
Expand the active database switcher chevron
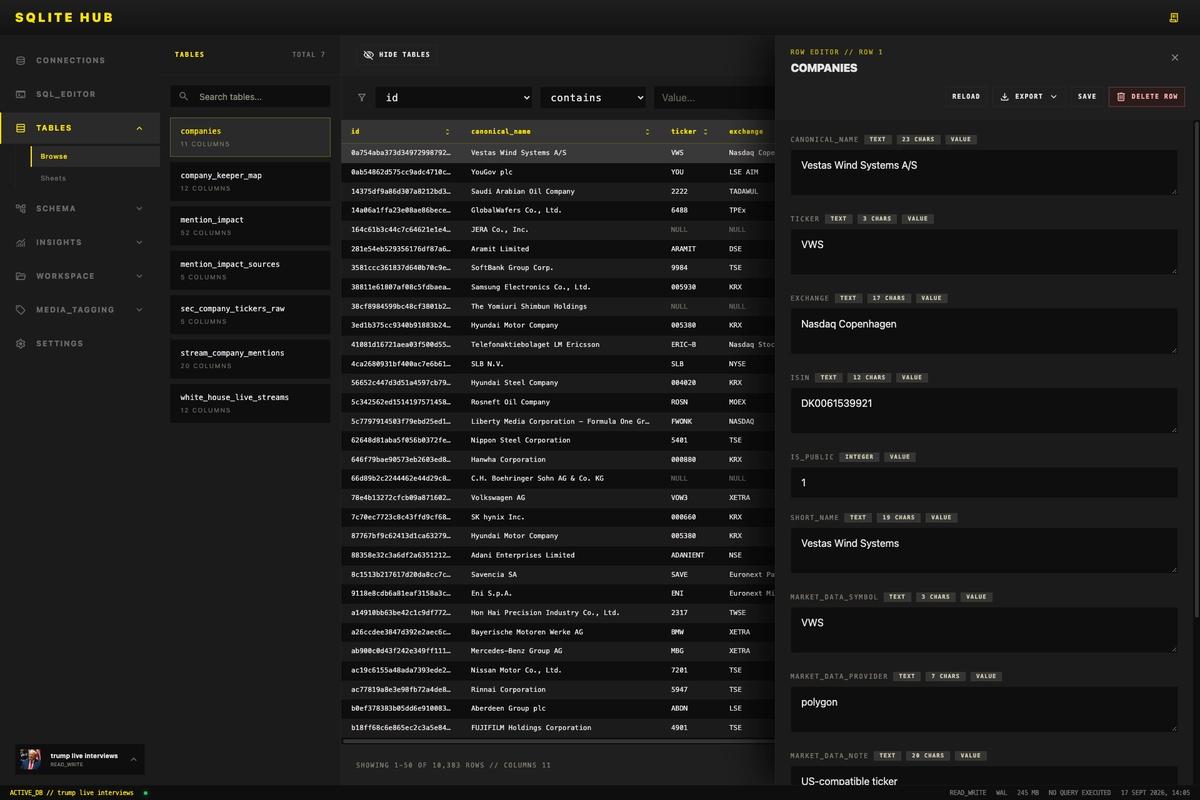pyautogui.click(x=133, y=759)
